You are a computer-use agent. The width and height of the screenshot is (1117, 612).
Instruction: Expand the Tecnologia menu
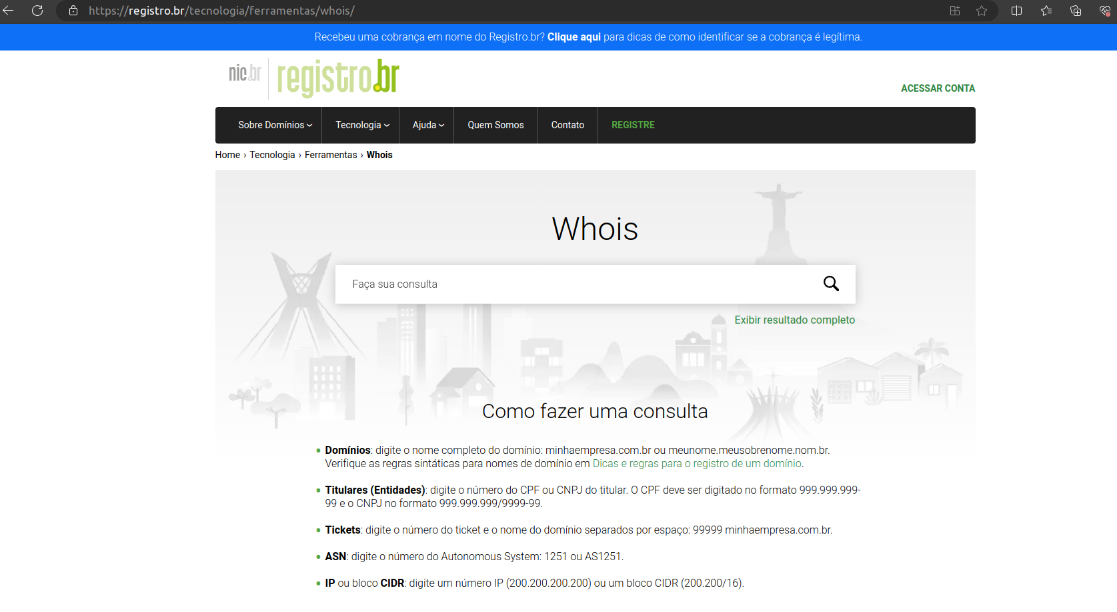point(362,125)
